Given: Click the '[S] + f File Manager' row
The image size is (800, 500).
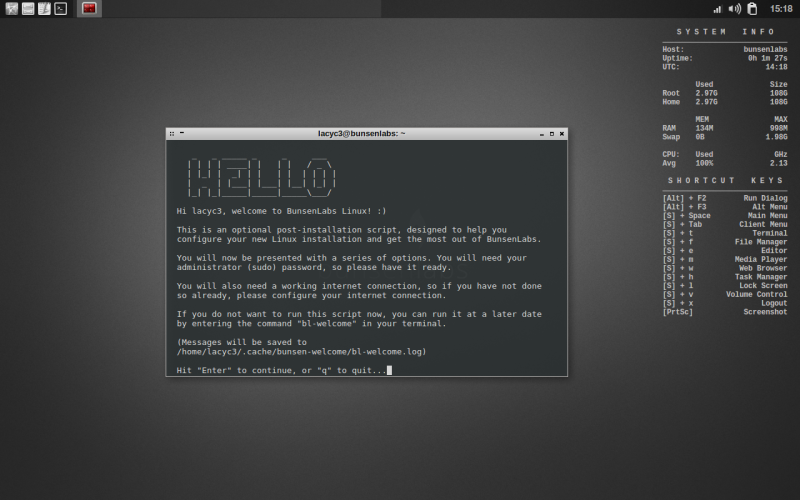Looking at the screenshot, I should tap(724, 242).
